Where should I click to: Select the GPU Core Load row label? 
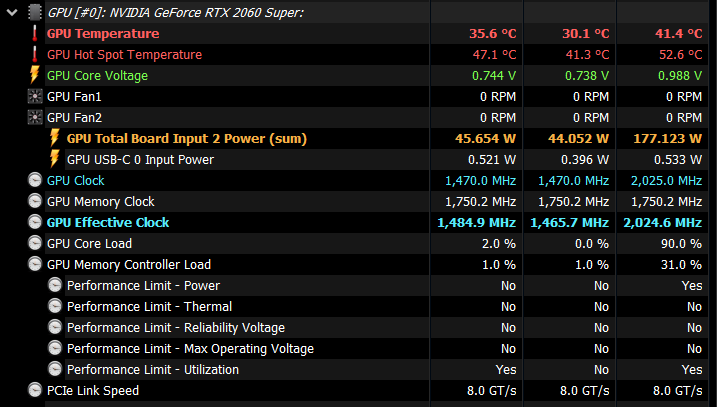pos(89,244)
